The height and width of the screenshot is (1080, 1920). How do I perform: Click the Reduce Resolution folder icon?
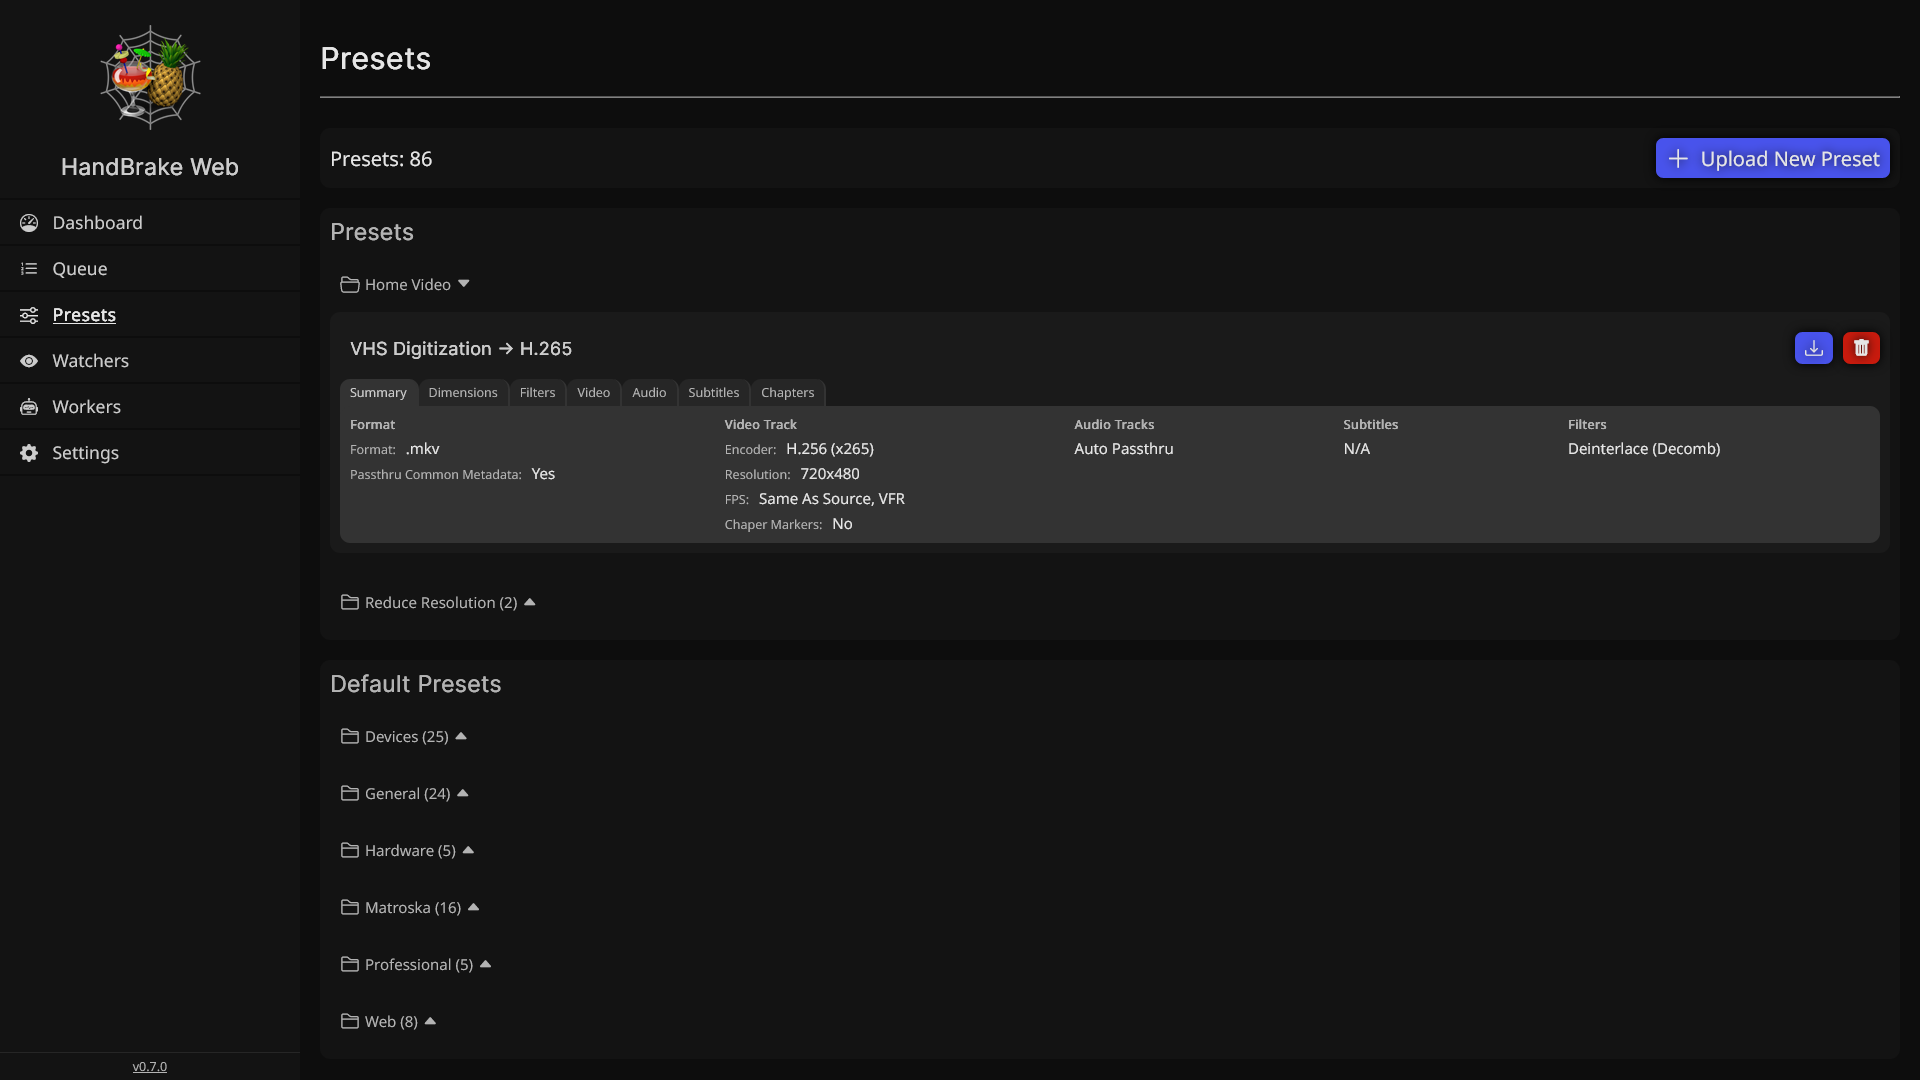click(349, 603)
